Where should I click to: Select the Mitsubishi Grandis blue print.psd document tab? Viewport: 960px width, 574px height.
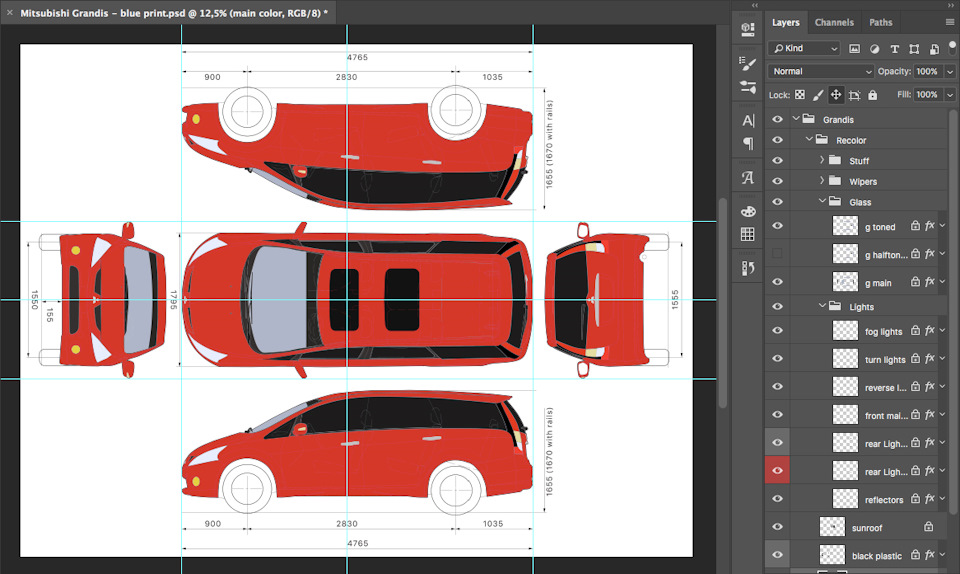174,13
